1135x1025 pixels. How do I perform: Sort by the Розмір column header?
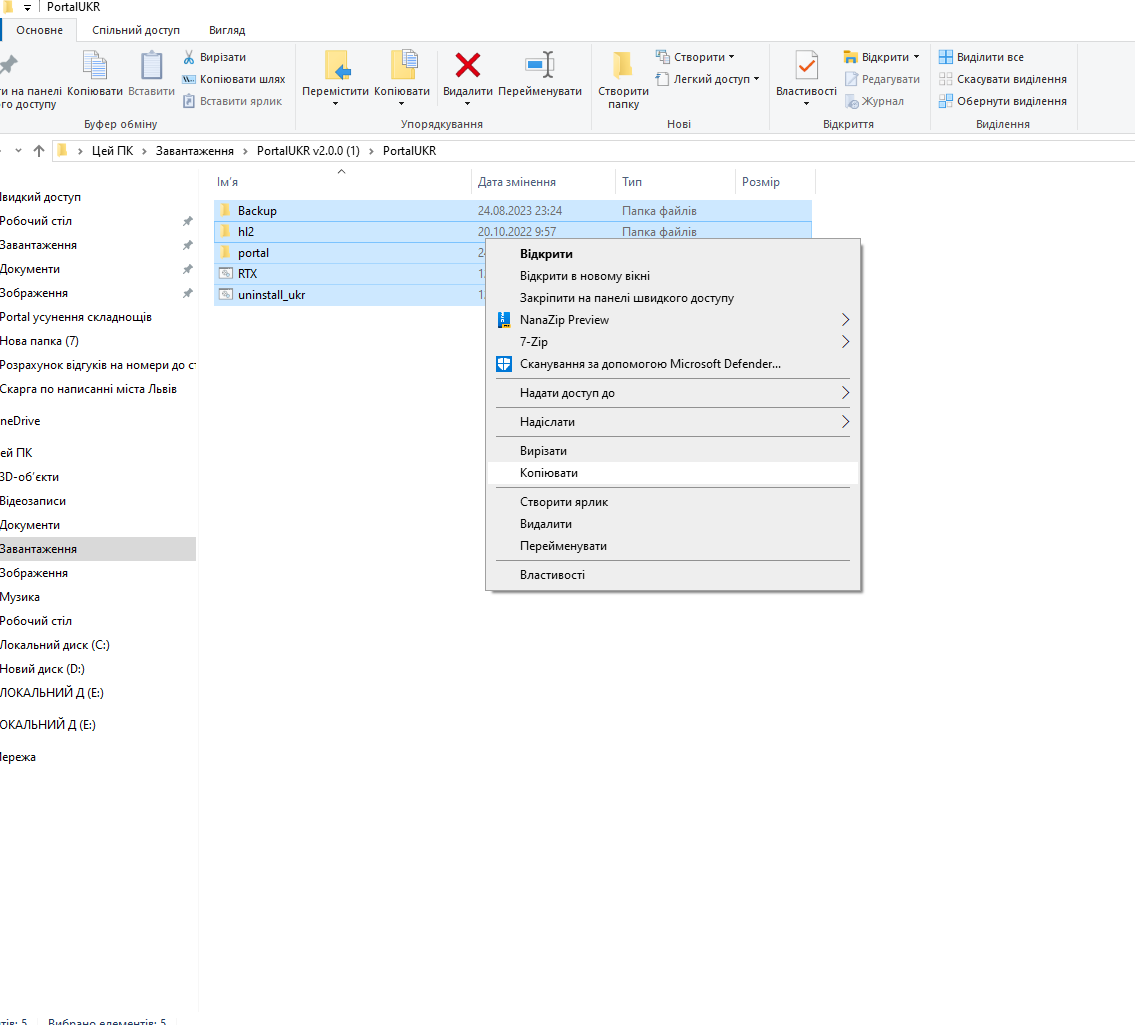point(775,182)
